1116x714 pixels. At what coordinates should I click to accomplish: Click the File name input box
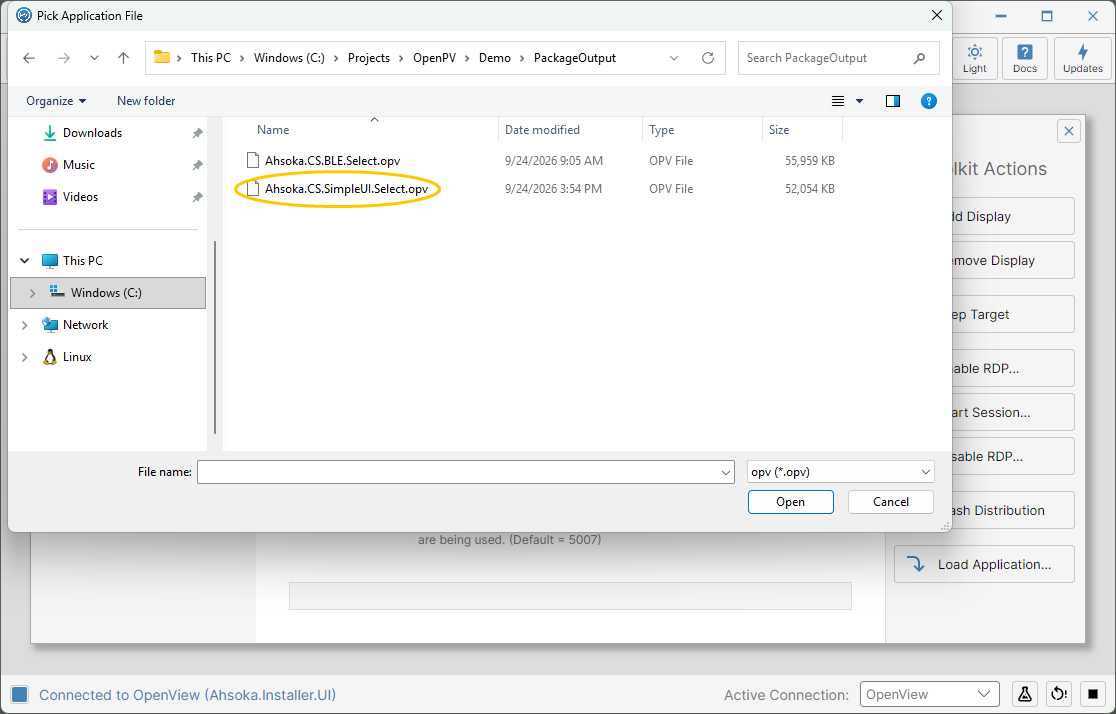coord(458,472)
